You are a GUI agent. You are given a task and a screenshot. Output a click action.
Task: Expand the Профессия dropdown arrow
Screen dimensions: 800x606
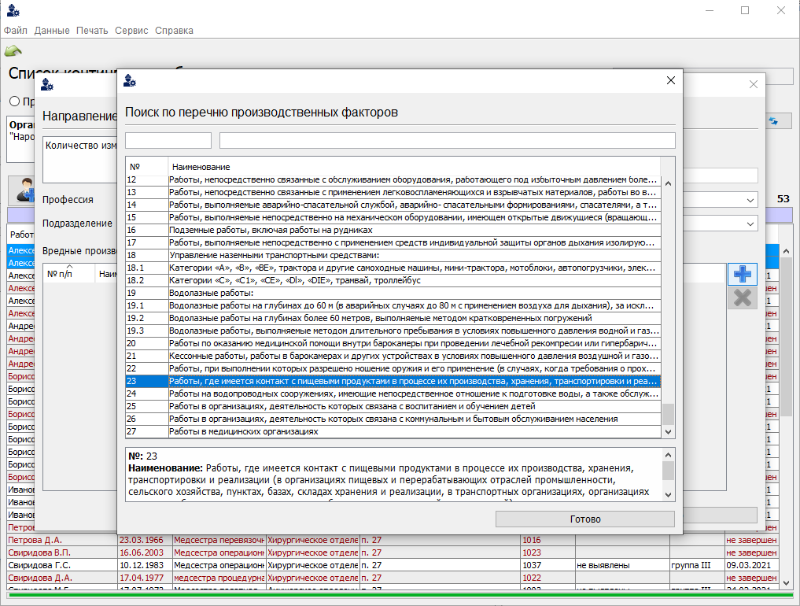(x=751, y=199)
